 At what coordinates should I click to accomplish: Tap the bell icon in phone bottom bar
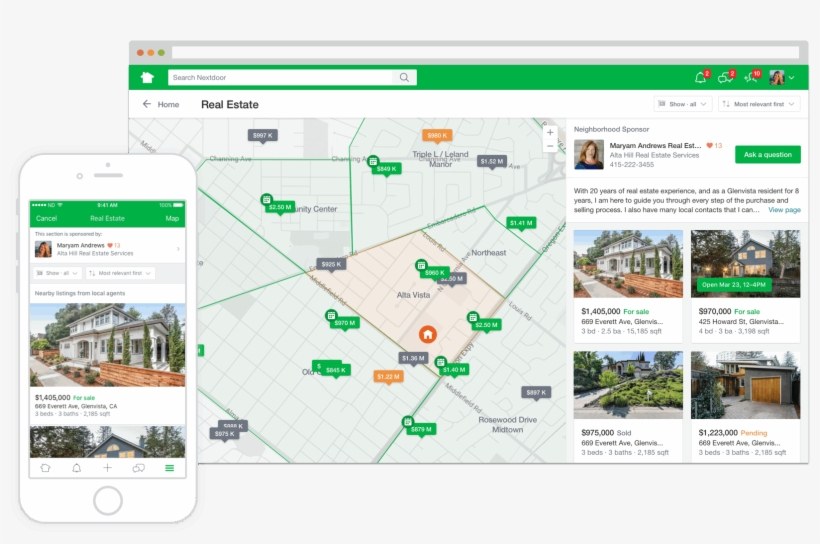(76, 468)
